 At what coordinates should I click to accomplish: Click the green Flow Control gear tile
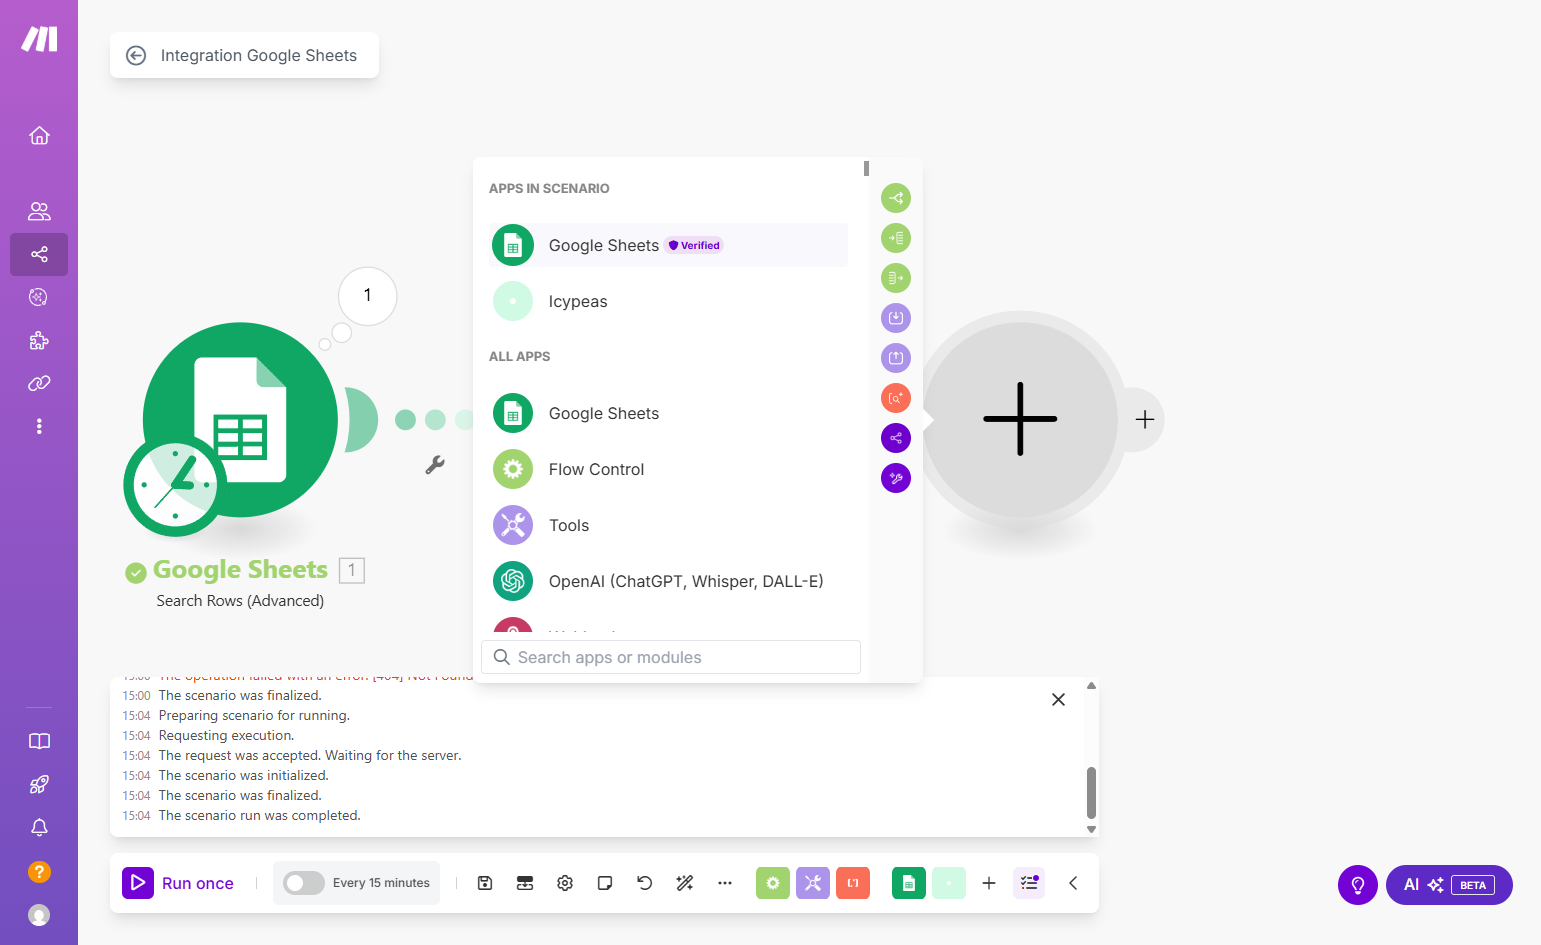773,883
